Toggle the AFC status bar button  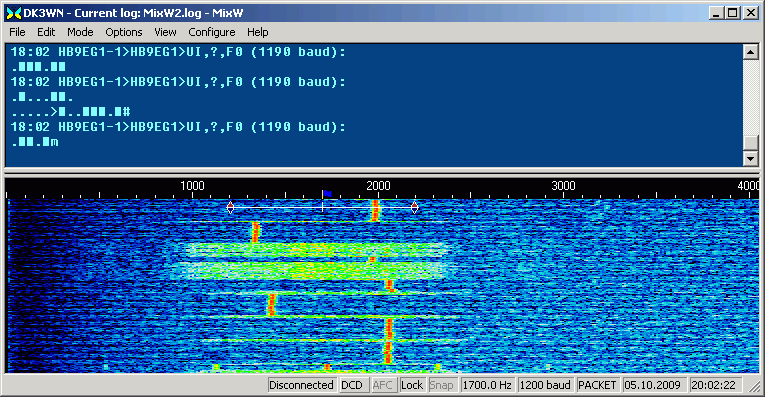pyautogui.click(x=382, y=385)
